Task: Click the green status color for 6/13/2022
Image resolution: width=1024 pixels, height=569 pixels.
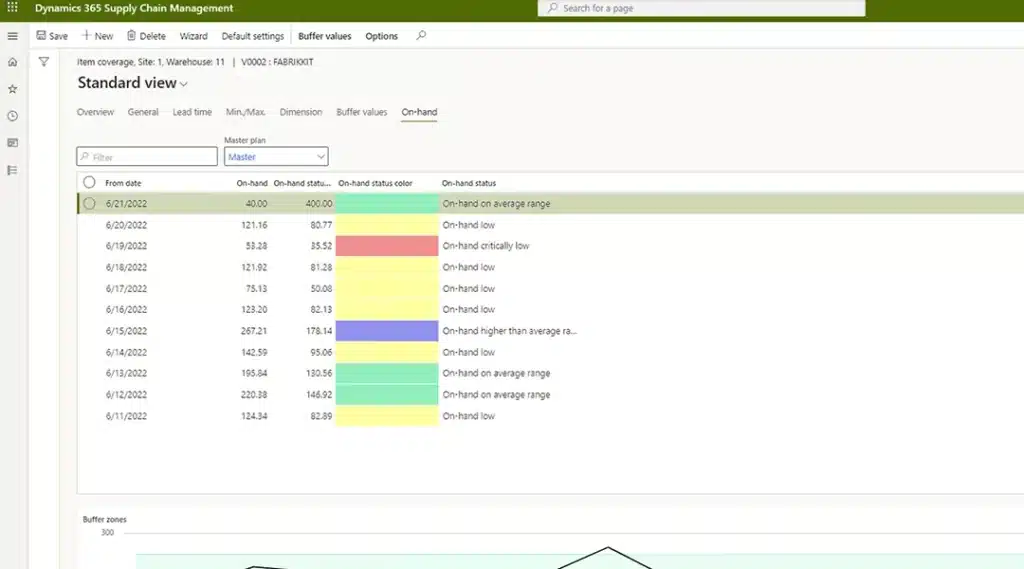Action: tap(387, 373)
